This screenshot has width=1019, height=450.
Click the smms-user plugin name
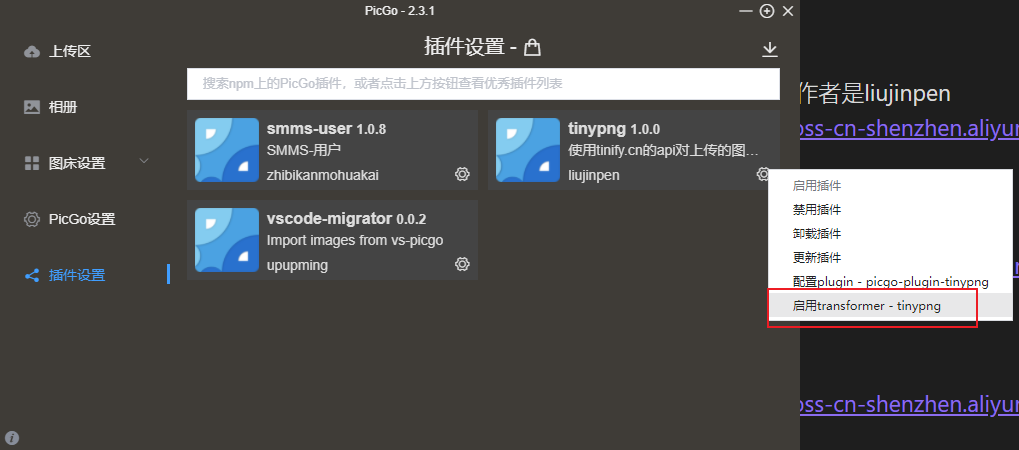[309, 129]
